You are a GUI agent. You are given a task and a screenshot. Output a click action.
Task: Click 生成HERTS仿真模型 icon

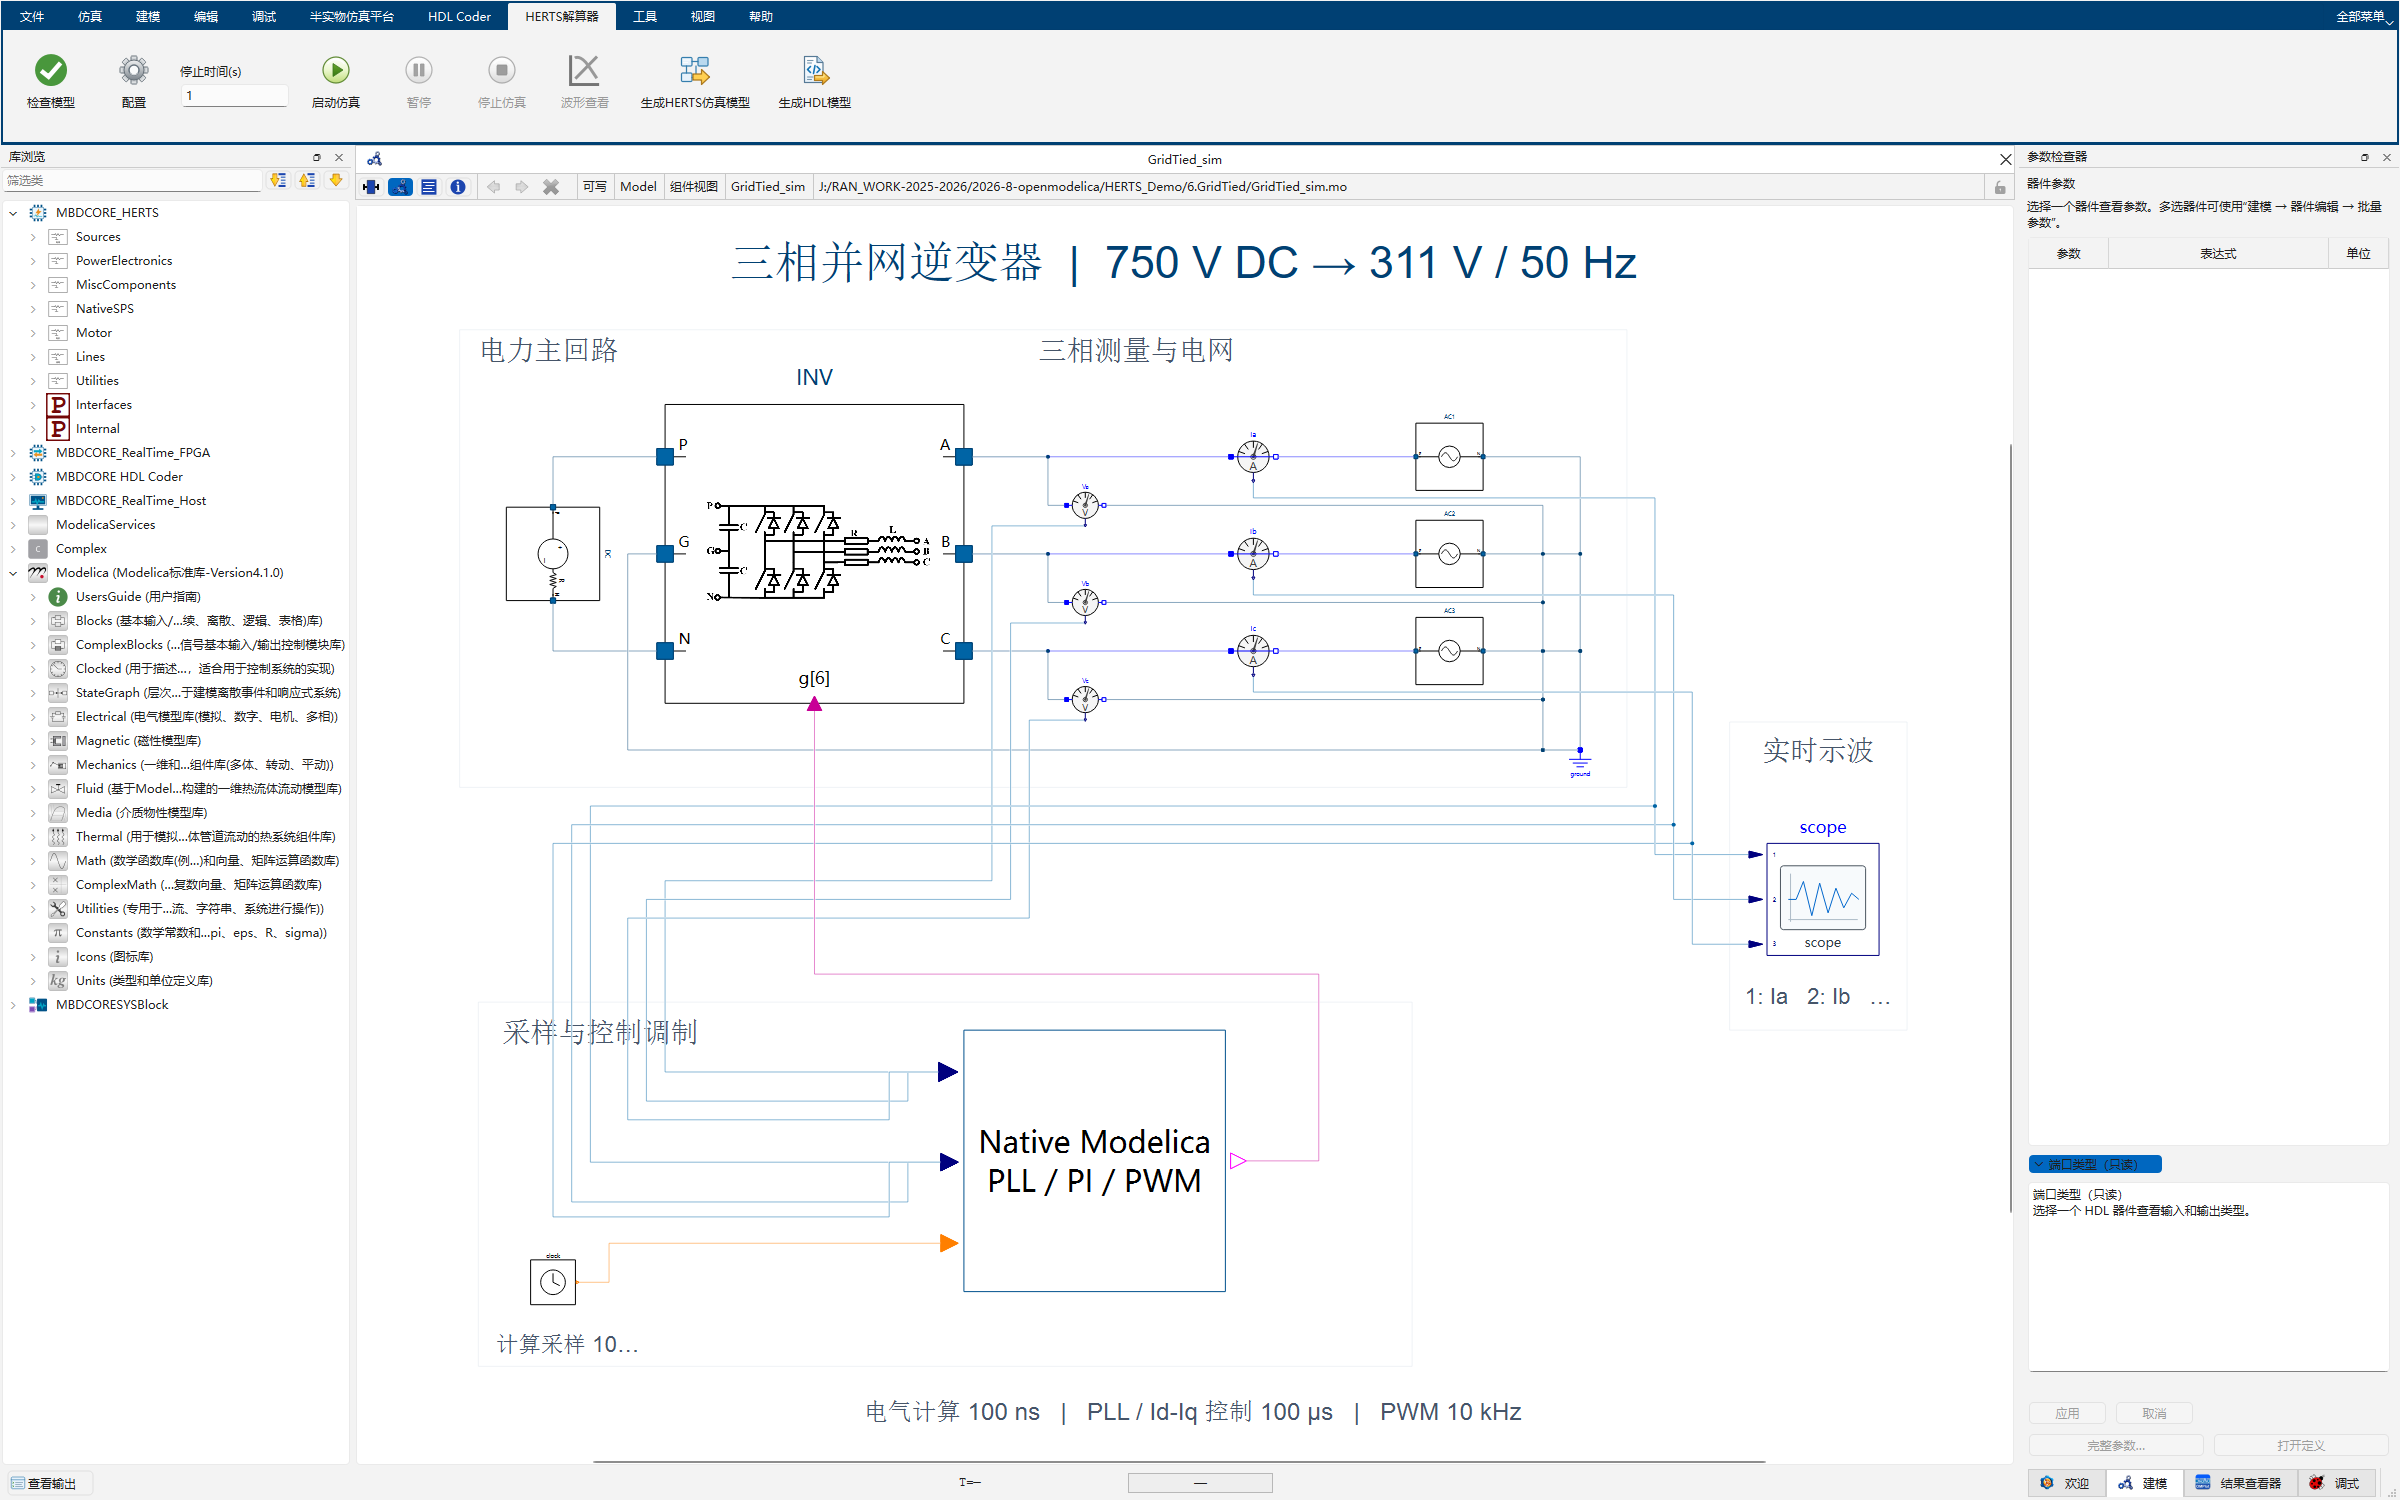pyautogui.click(x=695, y=70)
